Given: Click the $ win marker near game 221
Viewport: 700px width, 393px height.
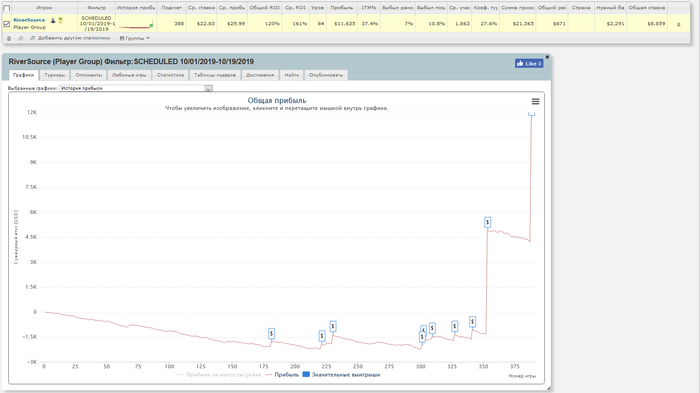Looking at the screenshot, I should point(322,335).
